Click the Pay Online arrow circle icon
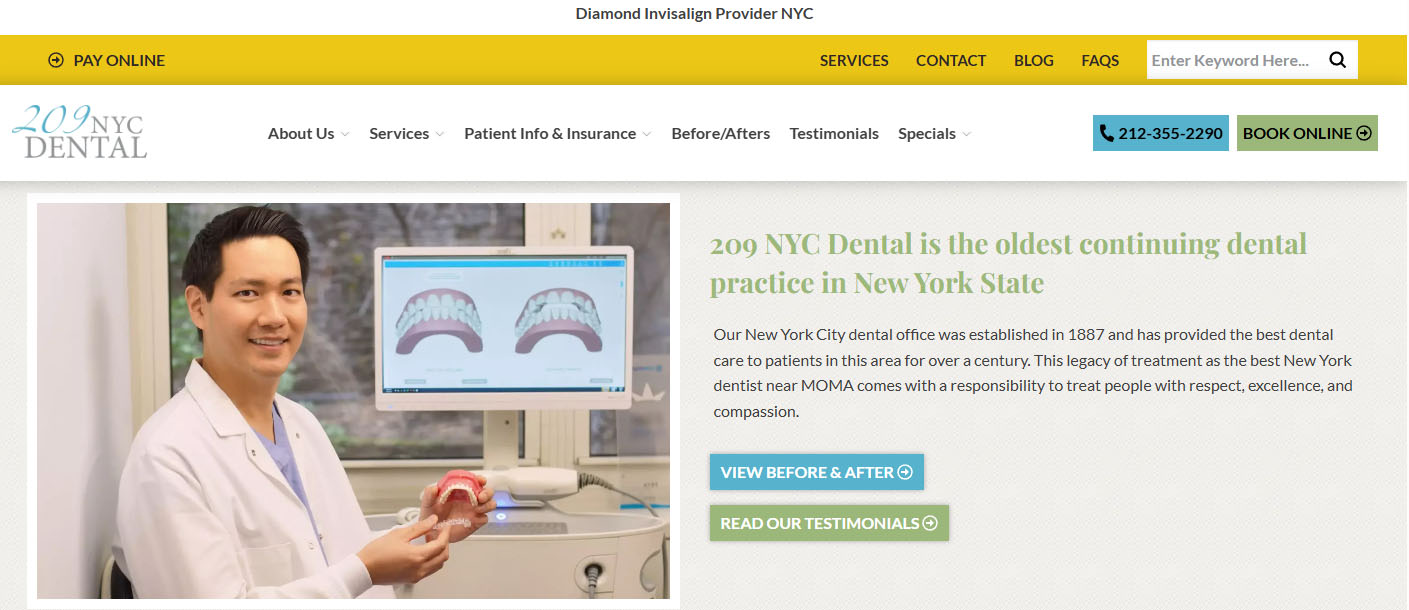1409x610 pixels. click(x=56, y=60)
